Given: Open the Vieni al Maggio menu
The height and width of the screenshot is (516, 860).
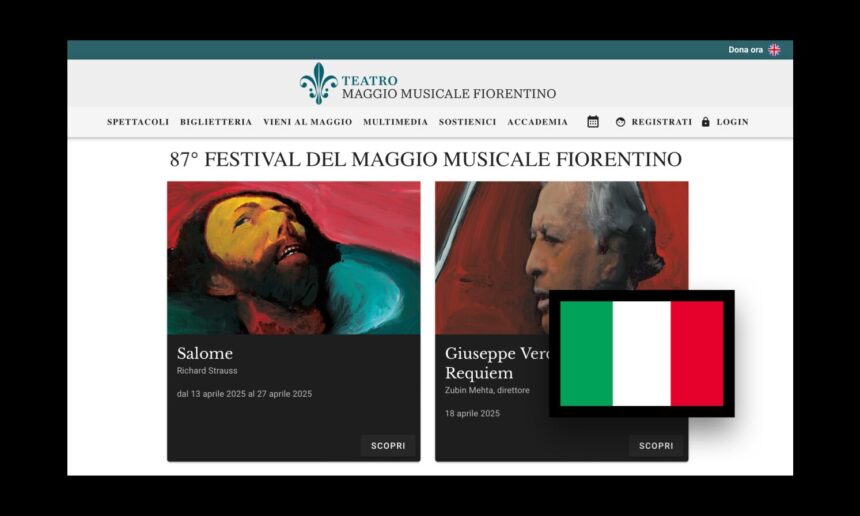Looking at the screenshot, I should pos(308,122).
